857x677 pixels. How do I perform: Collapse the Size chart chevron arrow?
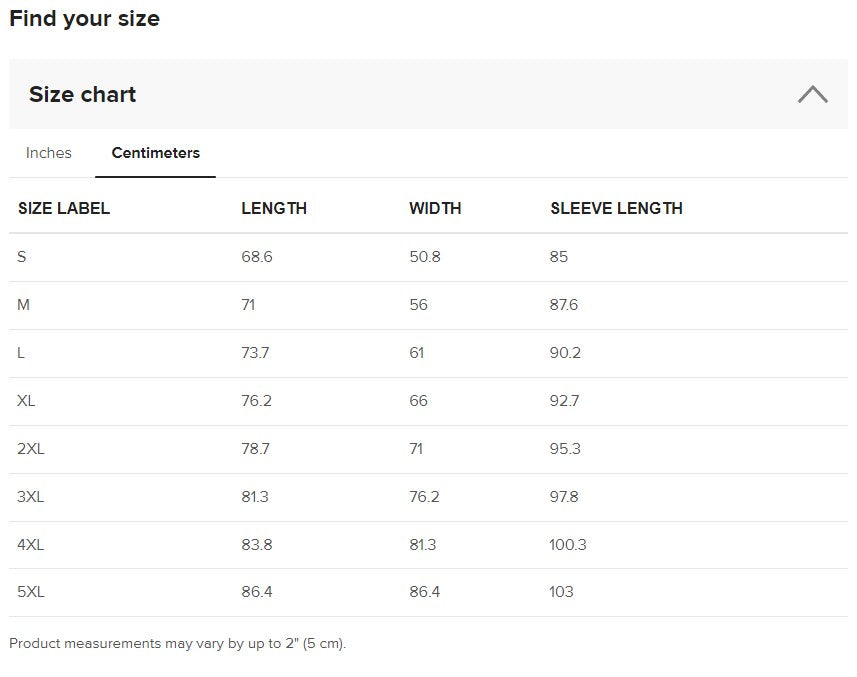point(812,95)
